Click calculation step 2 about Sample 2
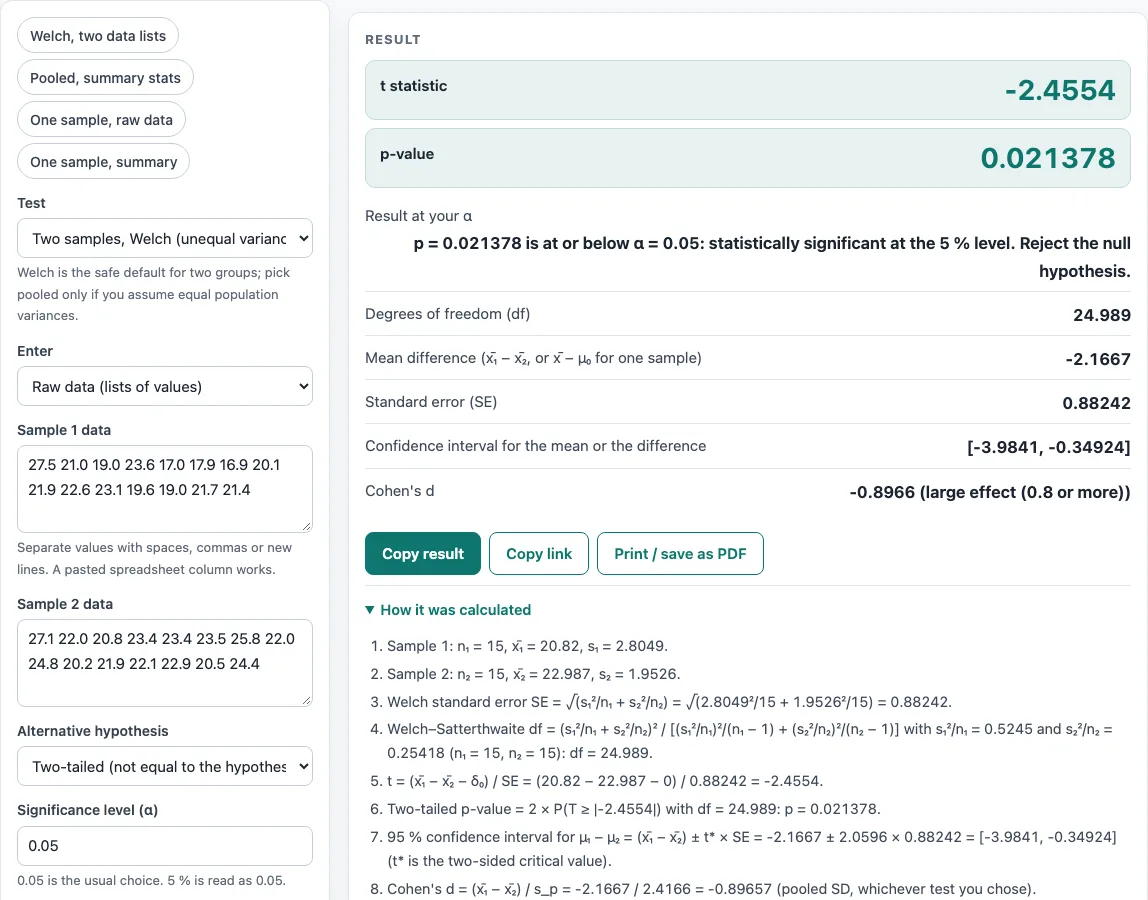 pyautogui.click(x=534, y=674)
